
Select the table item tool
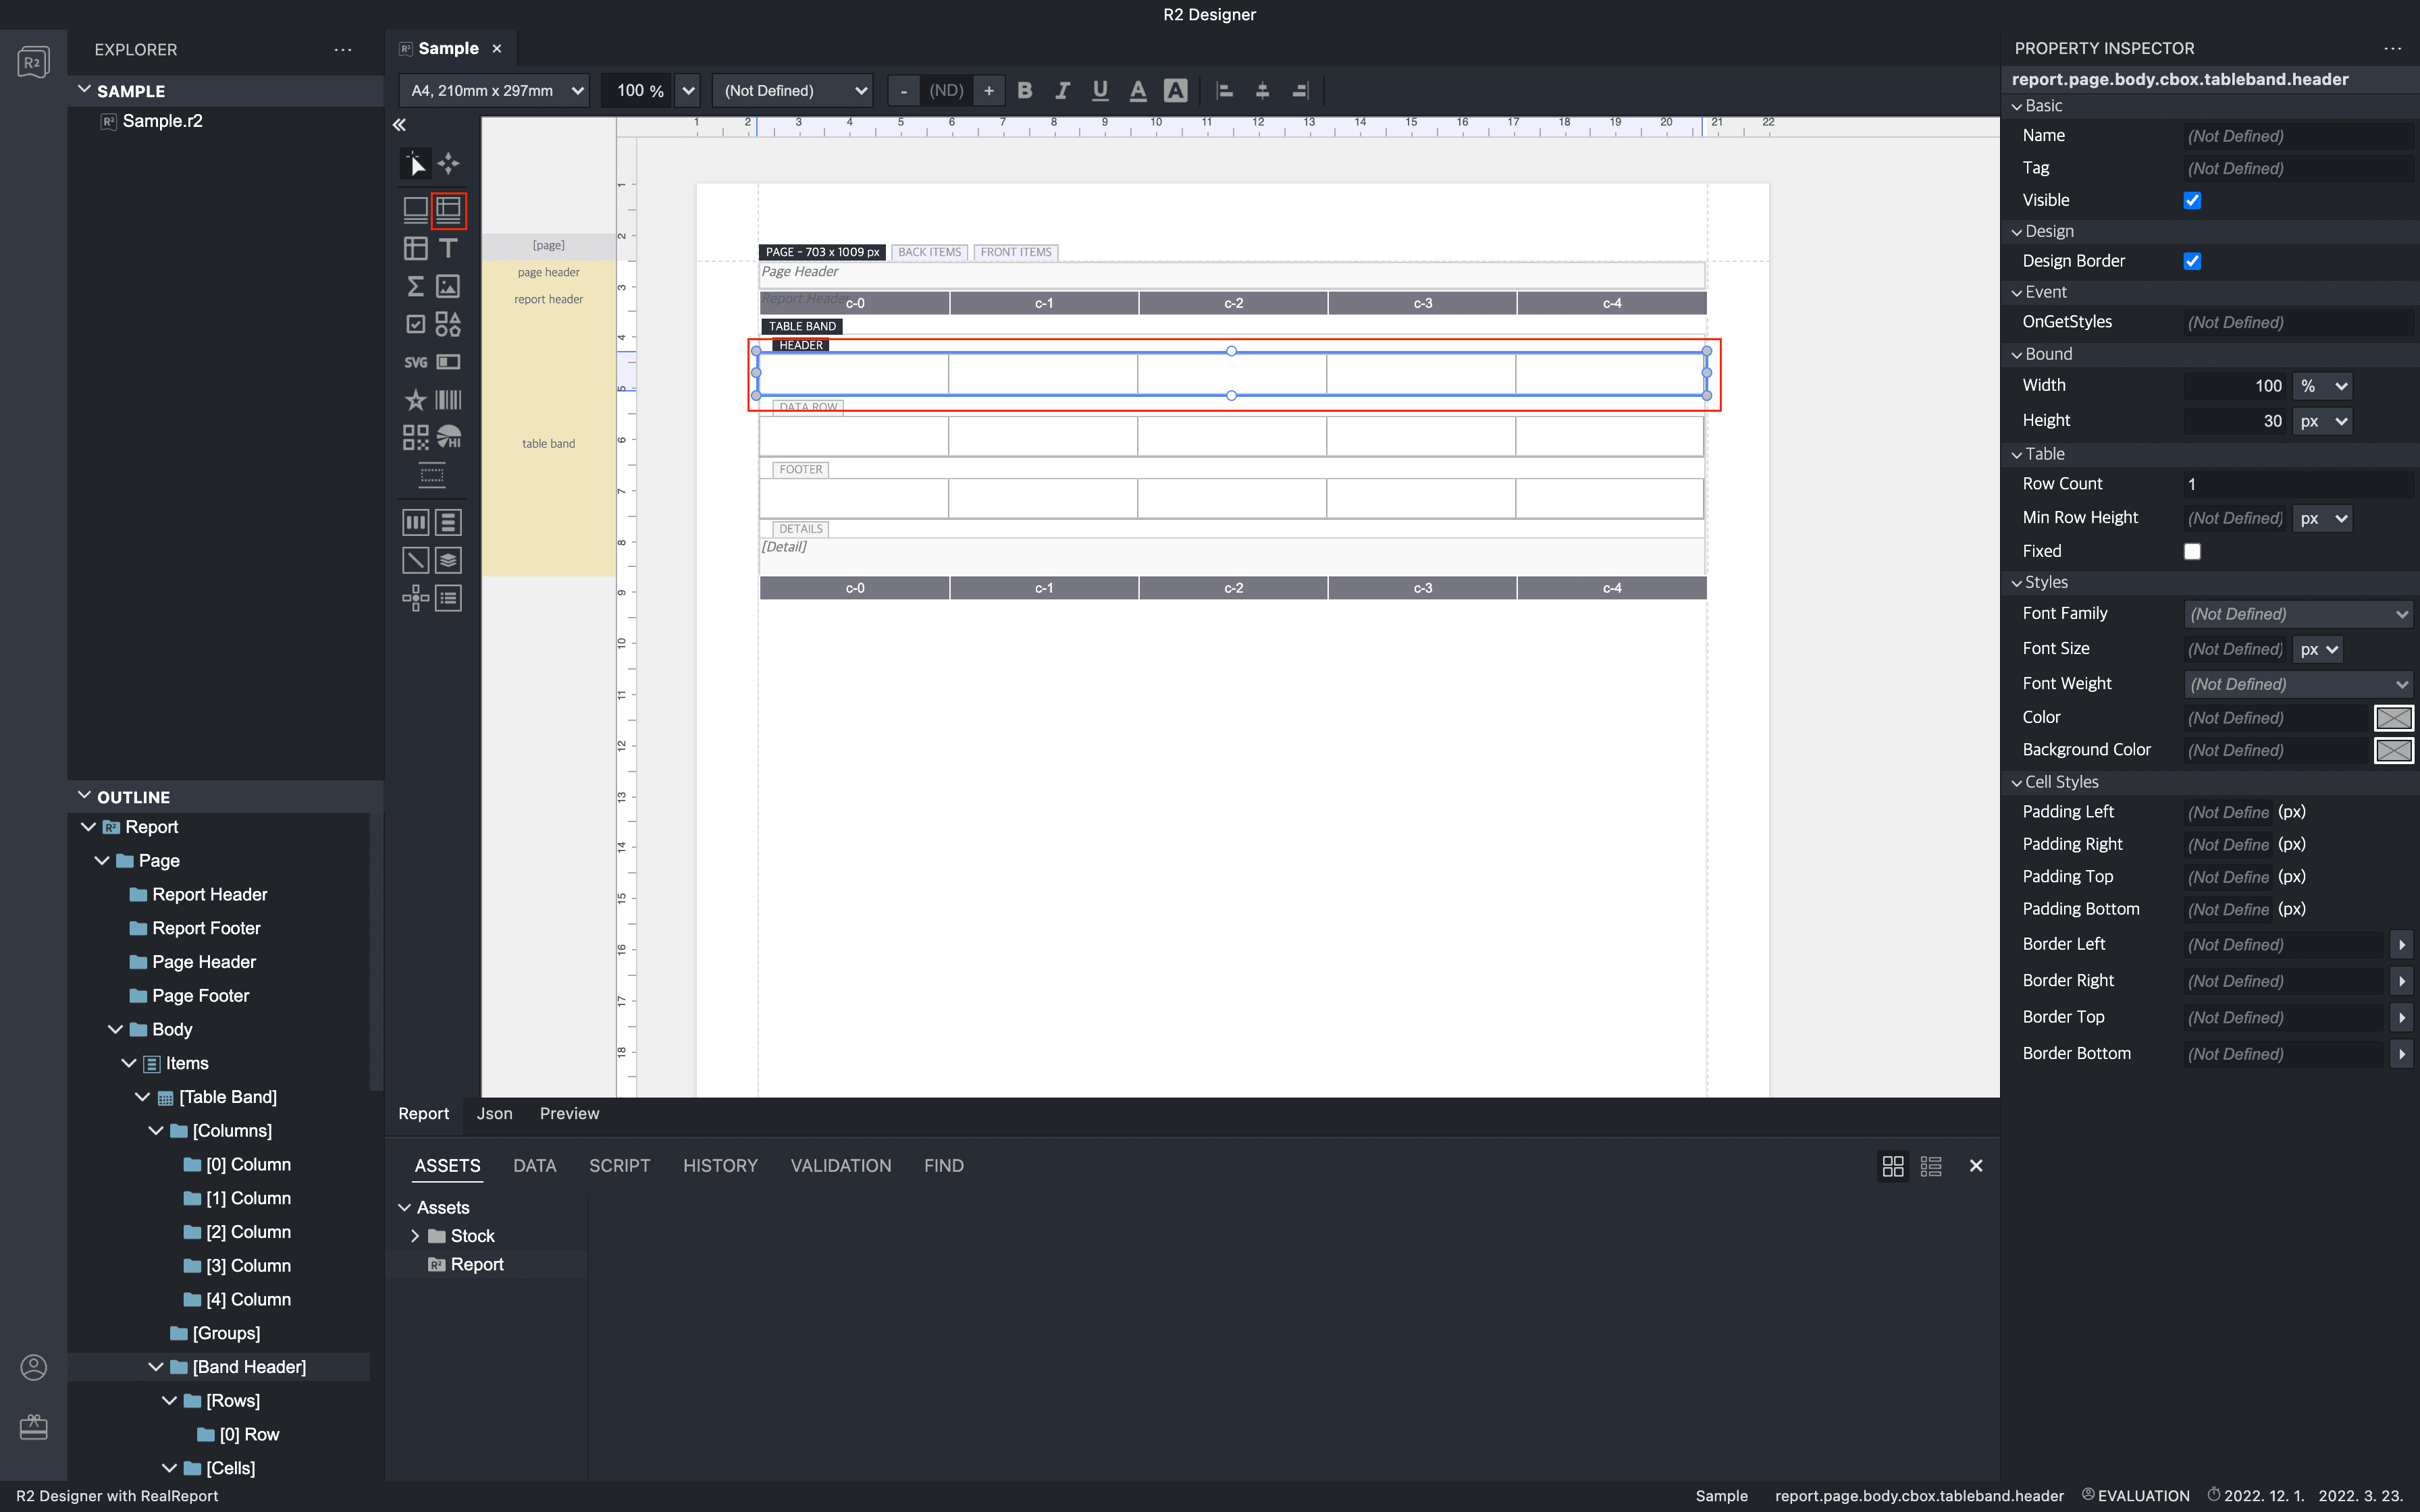point(415,248)
